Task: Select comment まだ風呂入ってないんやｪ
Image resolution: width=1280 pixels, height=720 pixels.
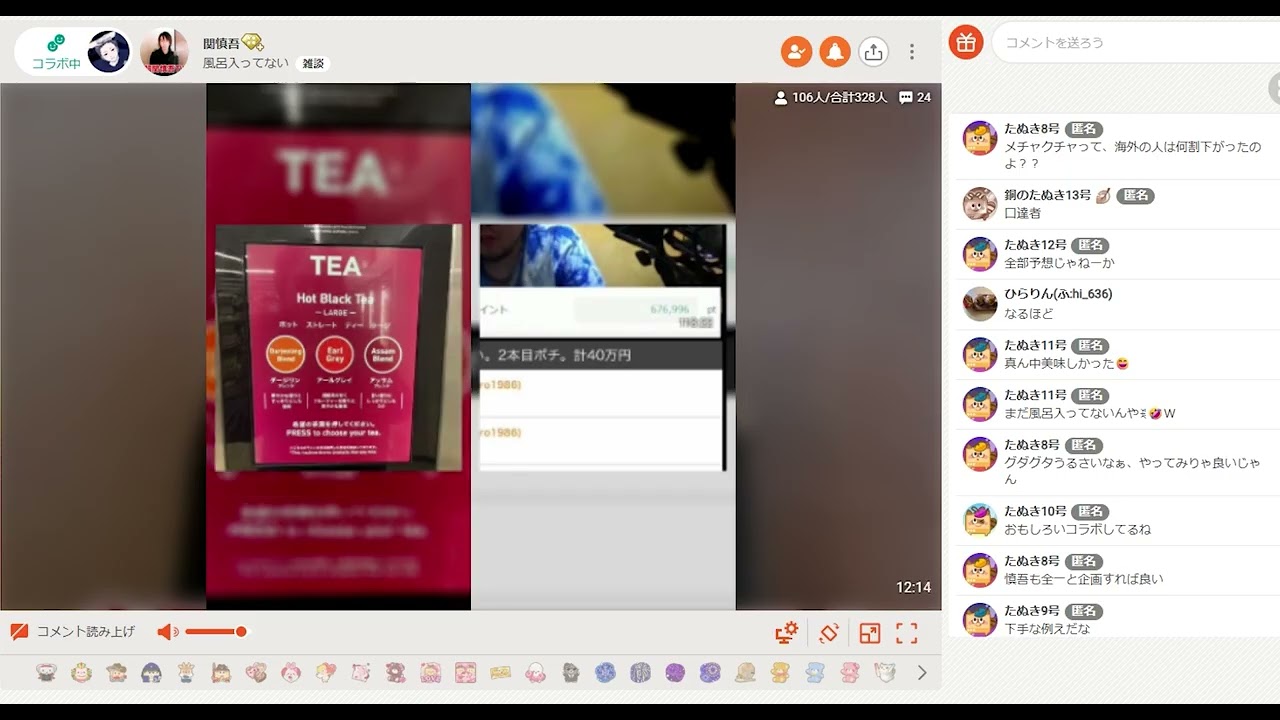Action: 1090,413
